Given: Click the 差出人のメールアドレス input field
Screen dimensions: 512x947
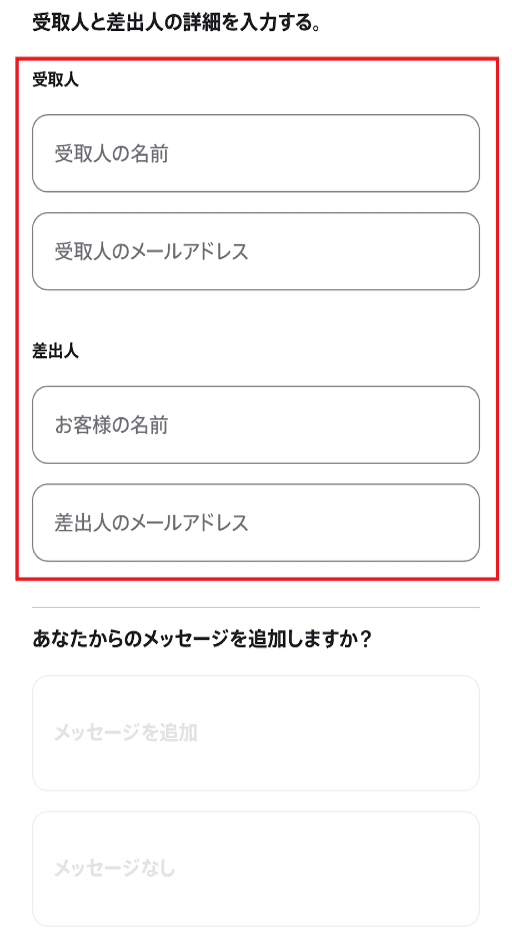Looking at the screenshot, I should [x=256, y=522].
